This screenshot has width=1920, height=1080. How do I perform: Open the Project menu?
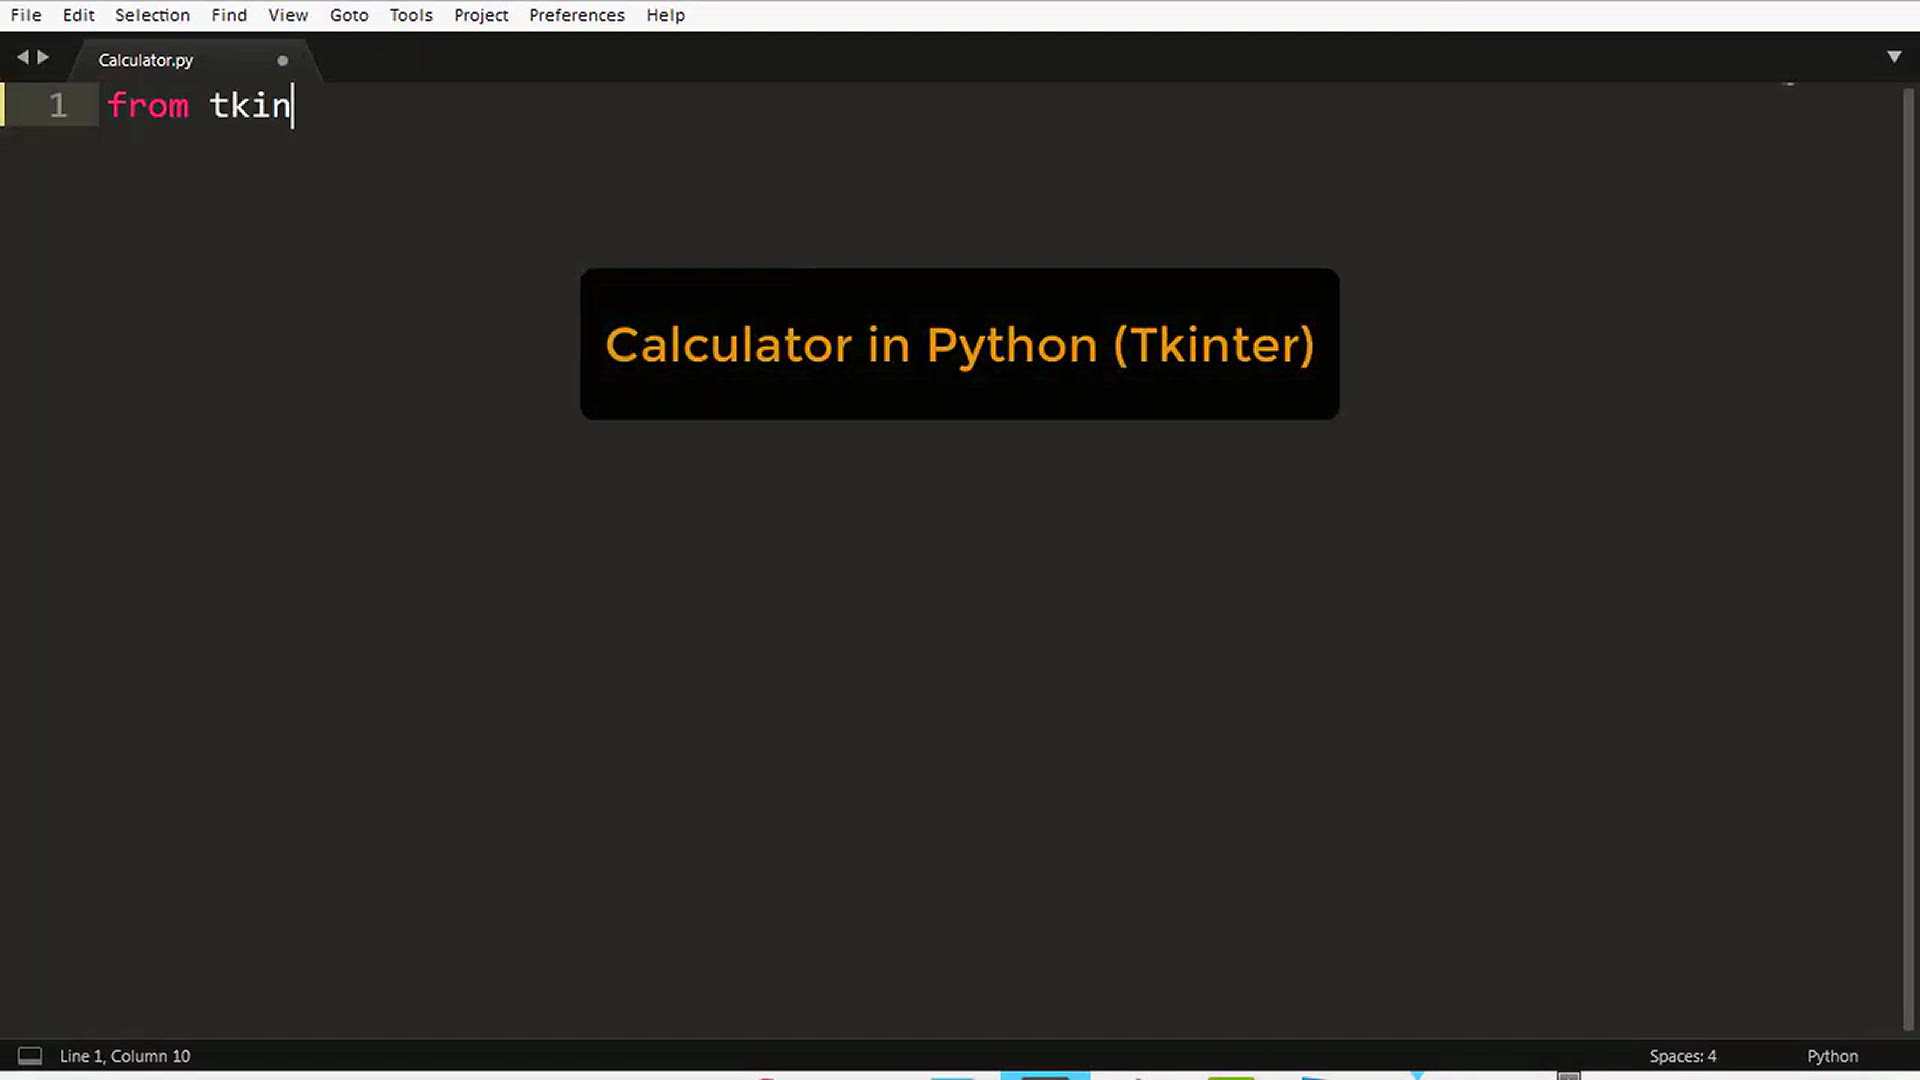click(481, 15)
